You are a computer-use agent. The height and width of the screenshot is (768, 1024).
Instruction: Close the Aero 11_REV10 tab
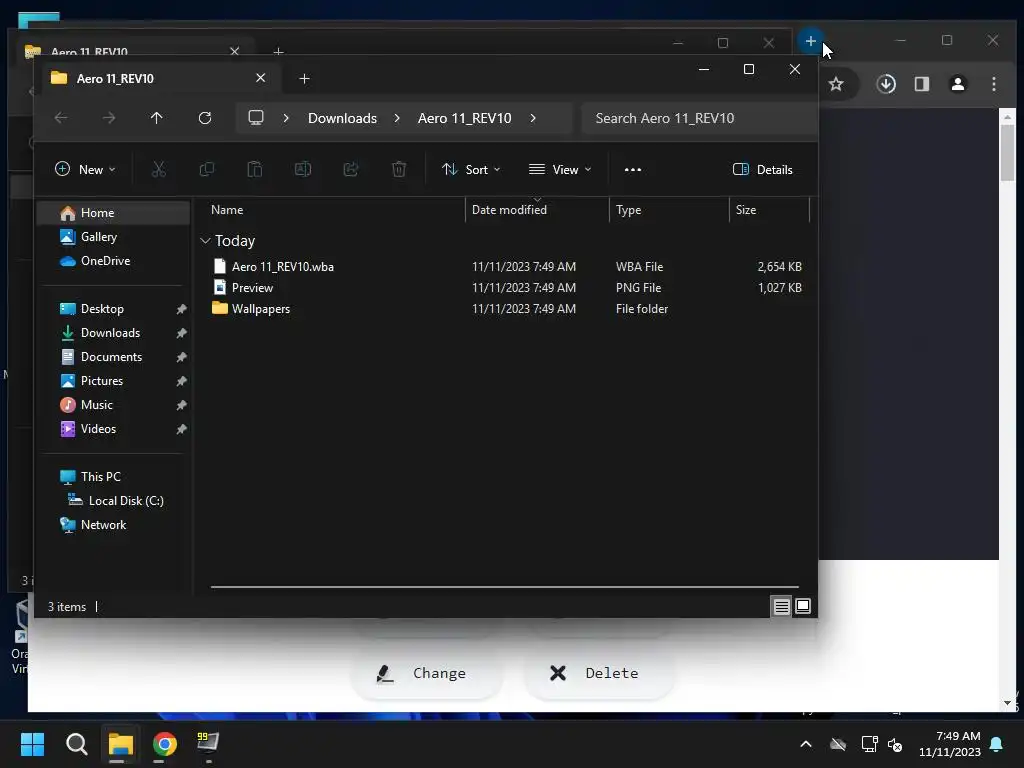pos(261,78)
